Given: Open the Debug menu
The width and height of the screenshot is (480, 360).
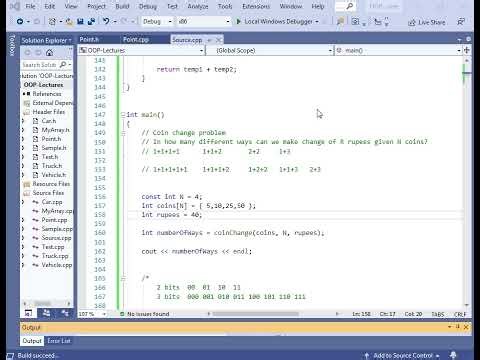Looking at the screenshot, I should click(148, 6).
